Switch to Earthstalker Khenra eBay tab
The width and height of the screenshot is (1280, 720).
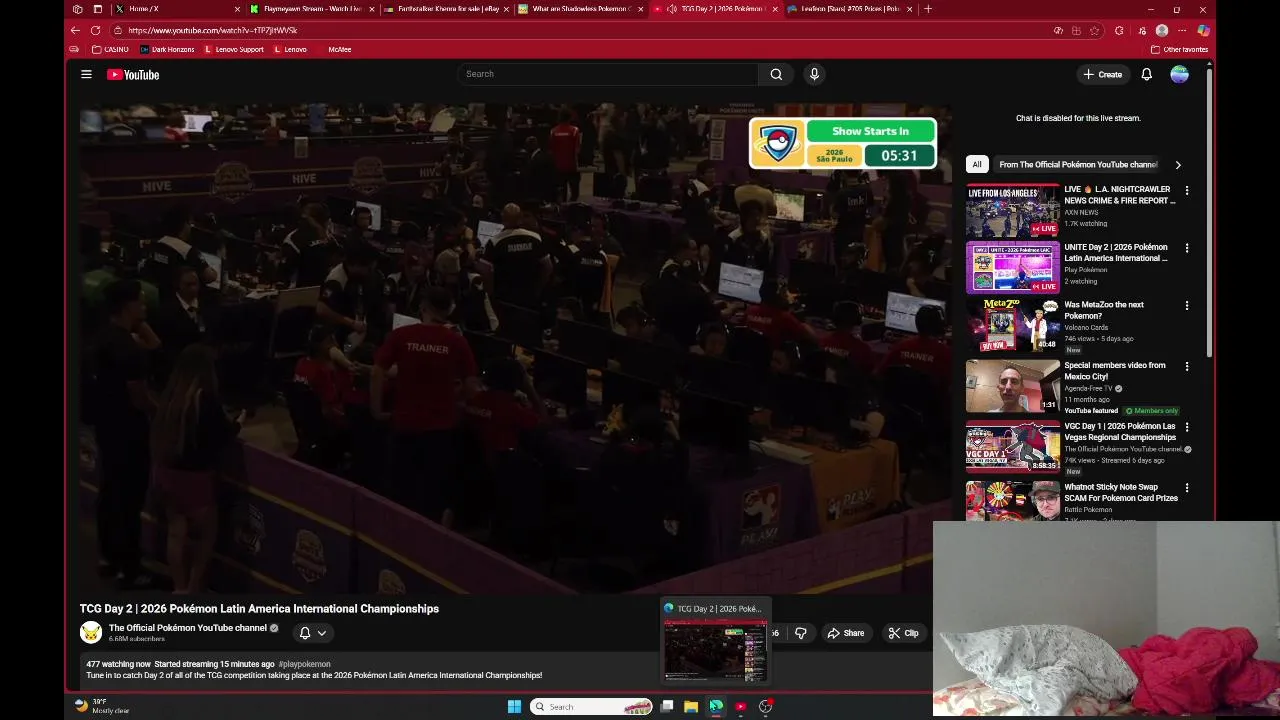[x=446, y=9]
